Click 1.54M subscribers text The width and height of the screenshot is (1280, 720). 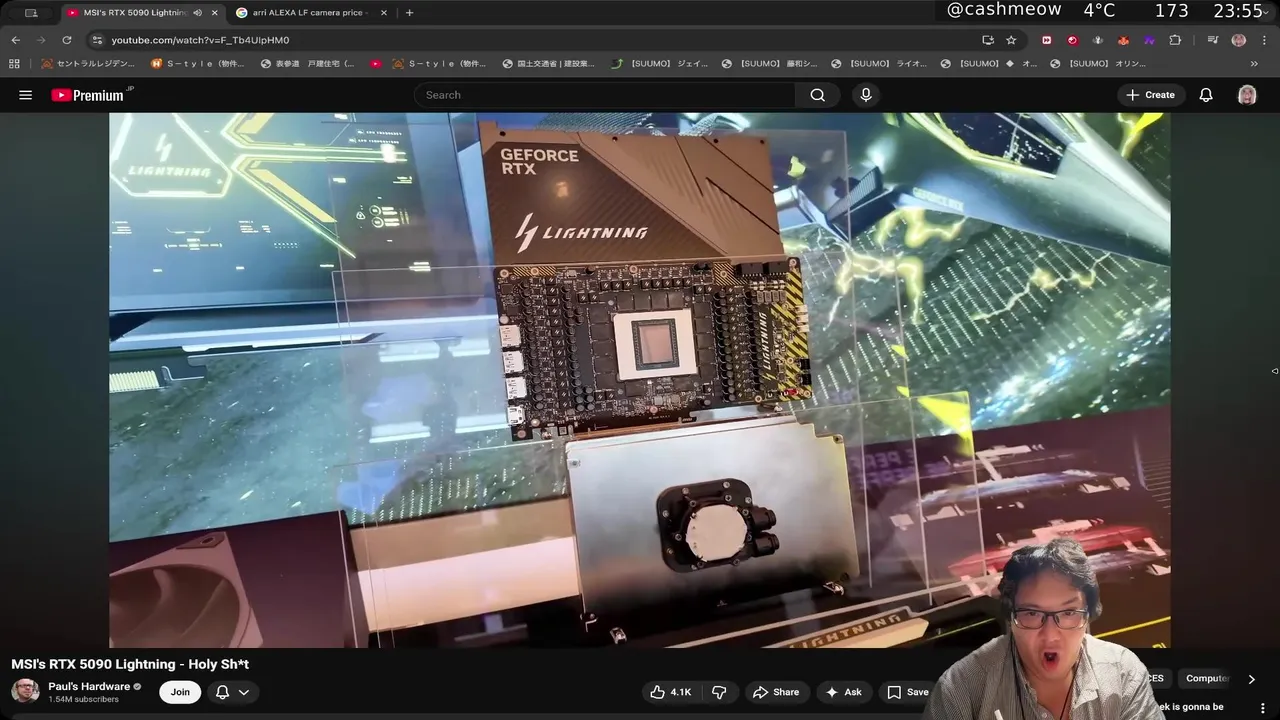(x=83, y=699)
